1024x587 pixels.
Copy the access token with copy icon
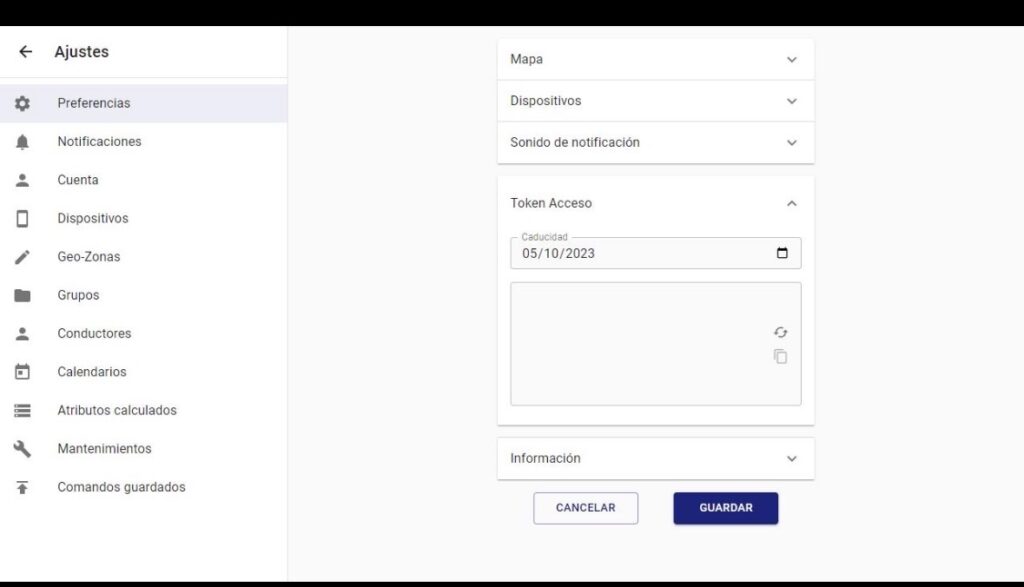[x=780, y=357]
